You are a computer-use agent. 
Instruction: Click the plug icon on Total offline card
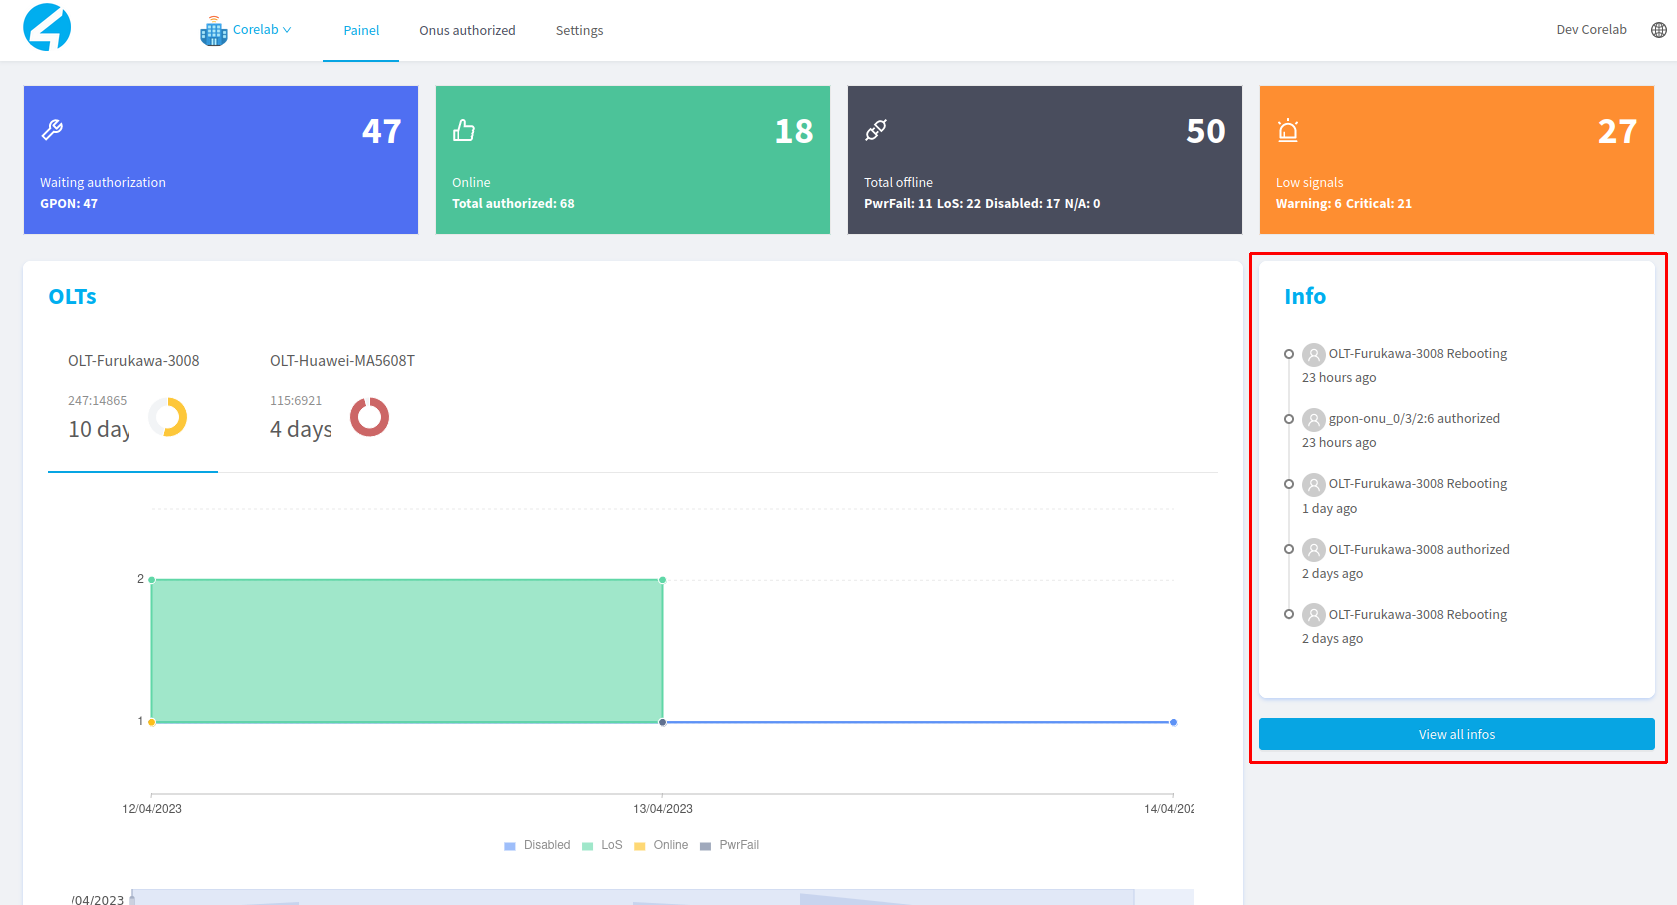(877, 130)
